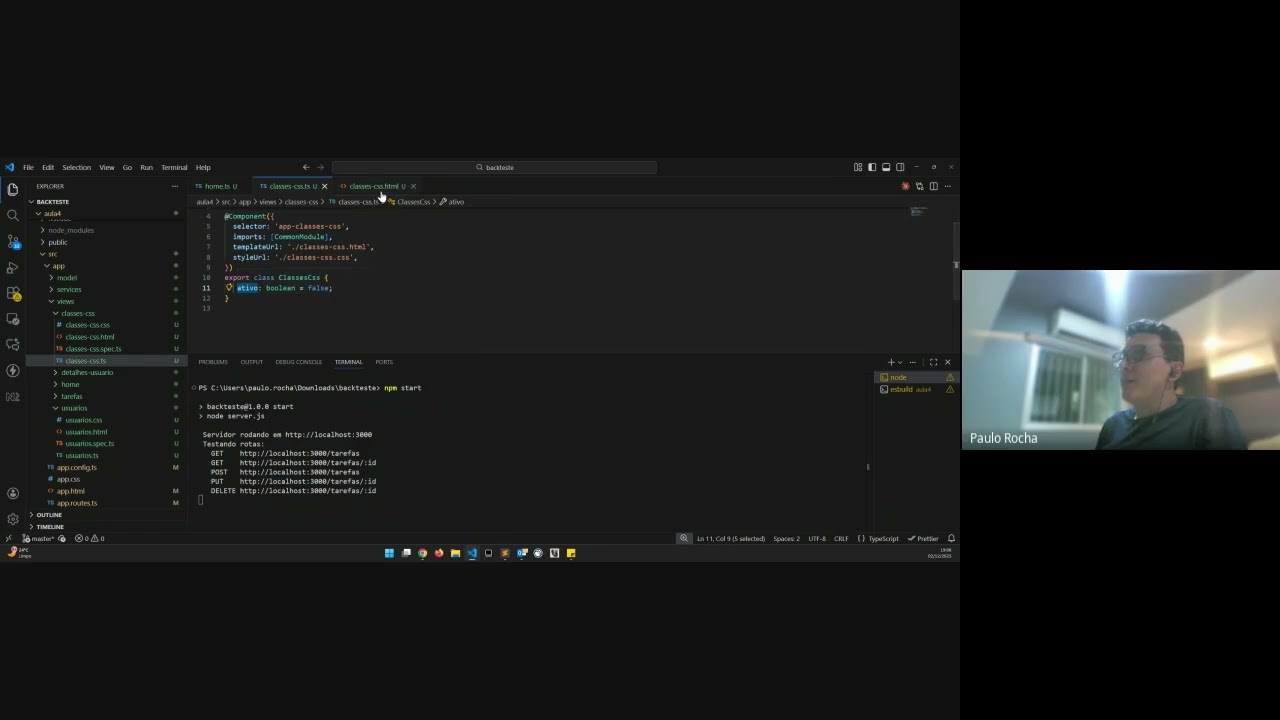Maximize the terminal panel size
Viewport: 1280px width, 720px height.
[933, 362]
